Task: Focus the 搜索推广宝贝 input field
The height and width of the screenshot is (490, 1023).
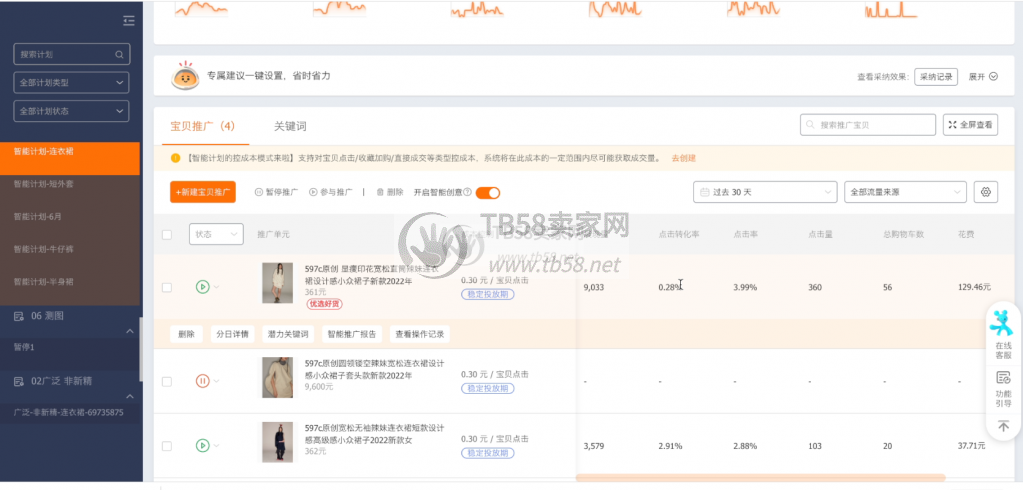Action: pyautogui.click(x=868, y=125)
